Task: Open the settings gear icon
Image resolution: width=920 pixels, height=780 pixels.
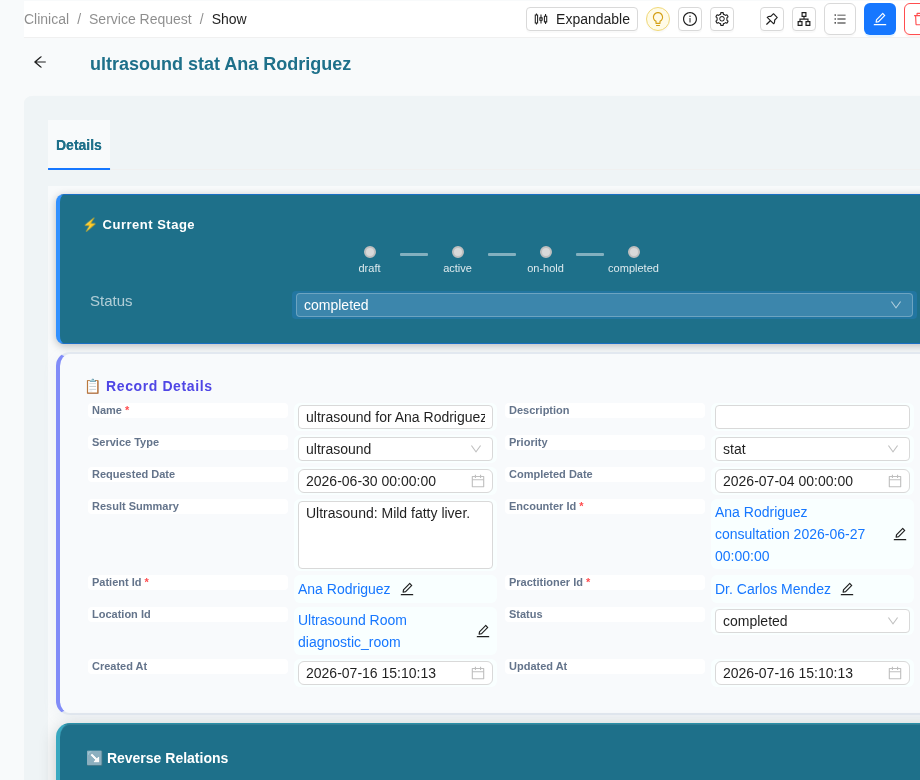Action: pyautogui.click(x=722, y=19)
